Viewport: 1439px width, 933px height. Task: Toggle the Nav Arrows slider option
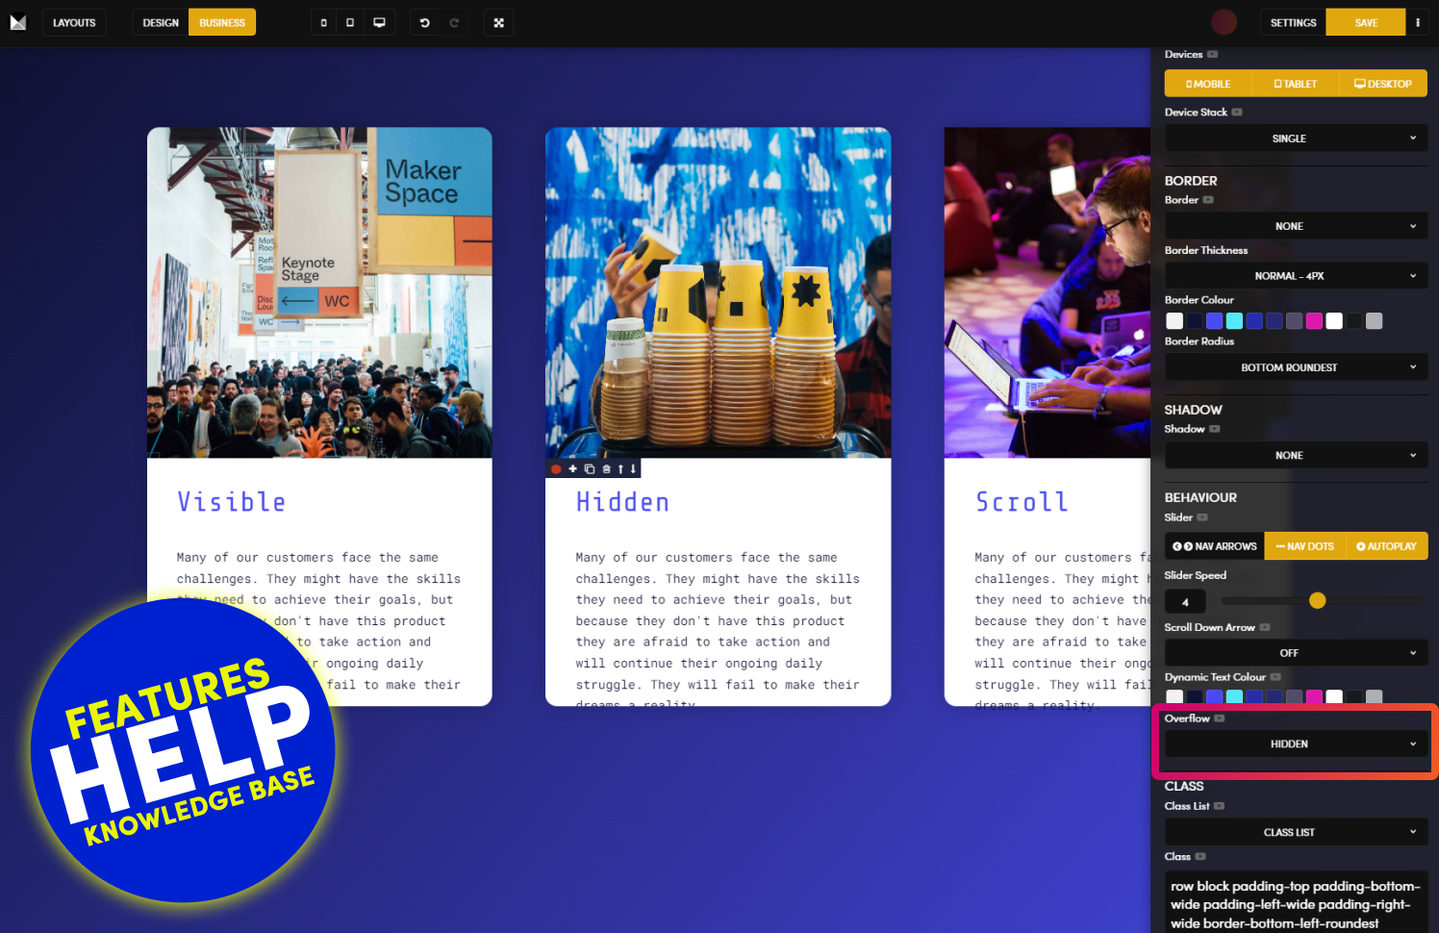pyautogui.click(x=1214, y=546)
